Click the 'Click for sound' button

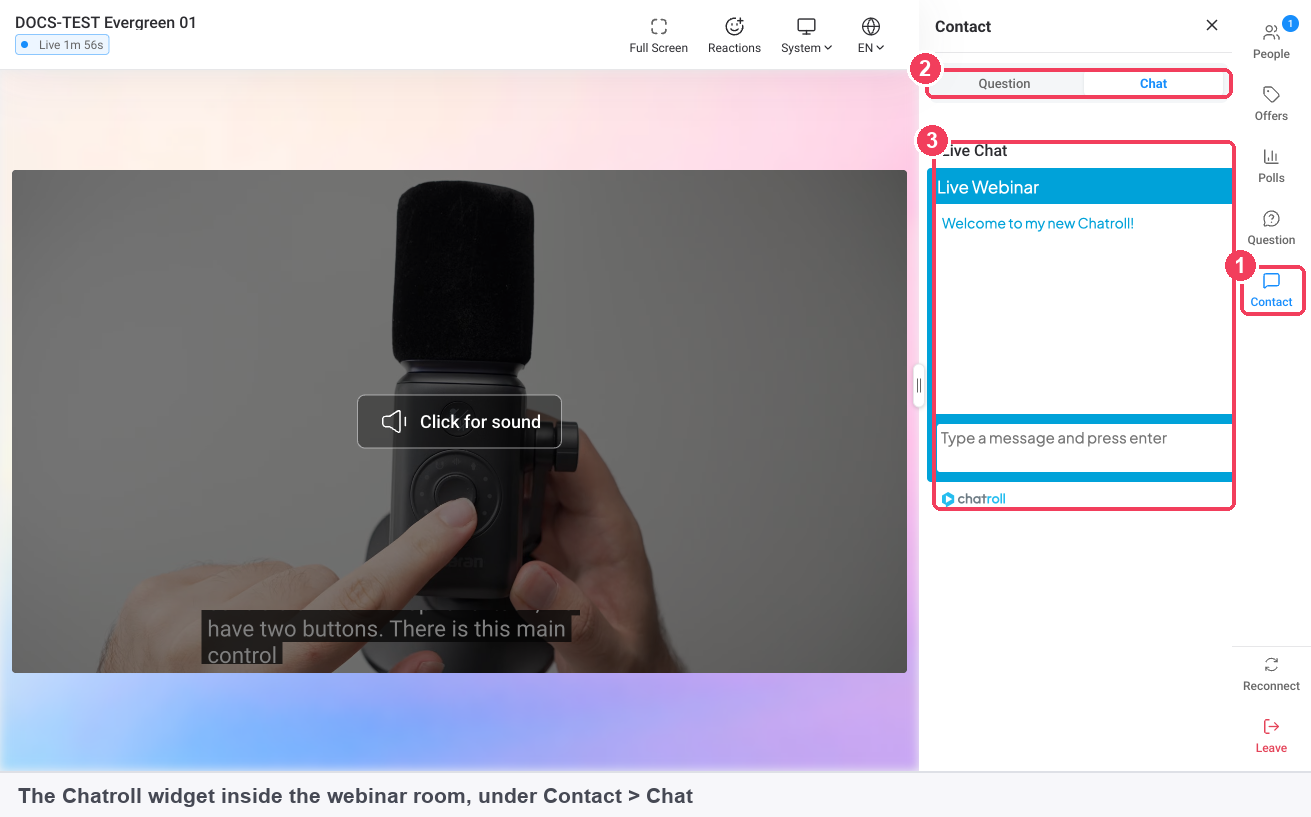(460, 422)
